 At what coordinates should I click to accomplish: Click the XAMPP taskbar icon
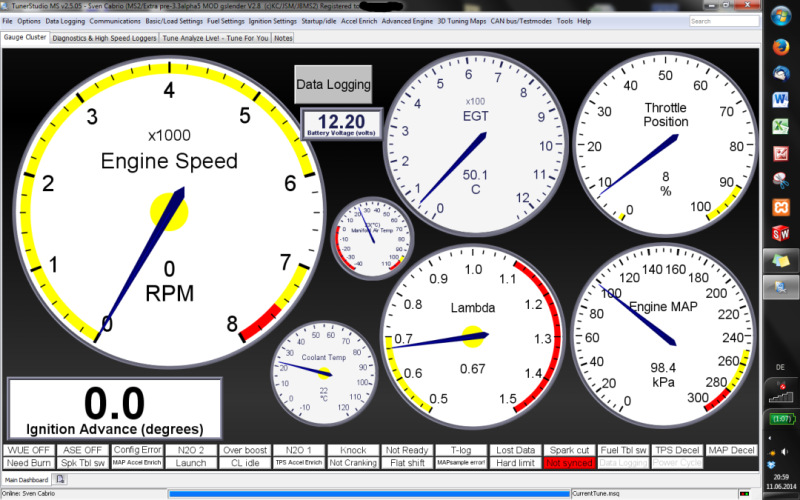779,206
